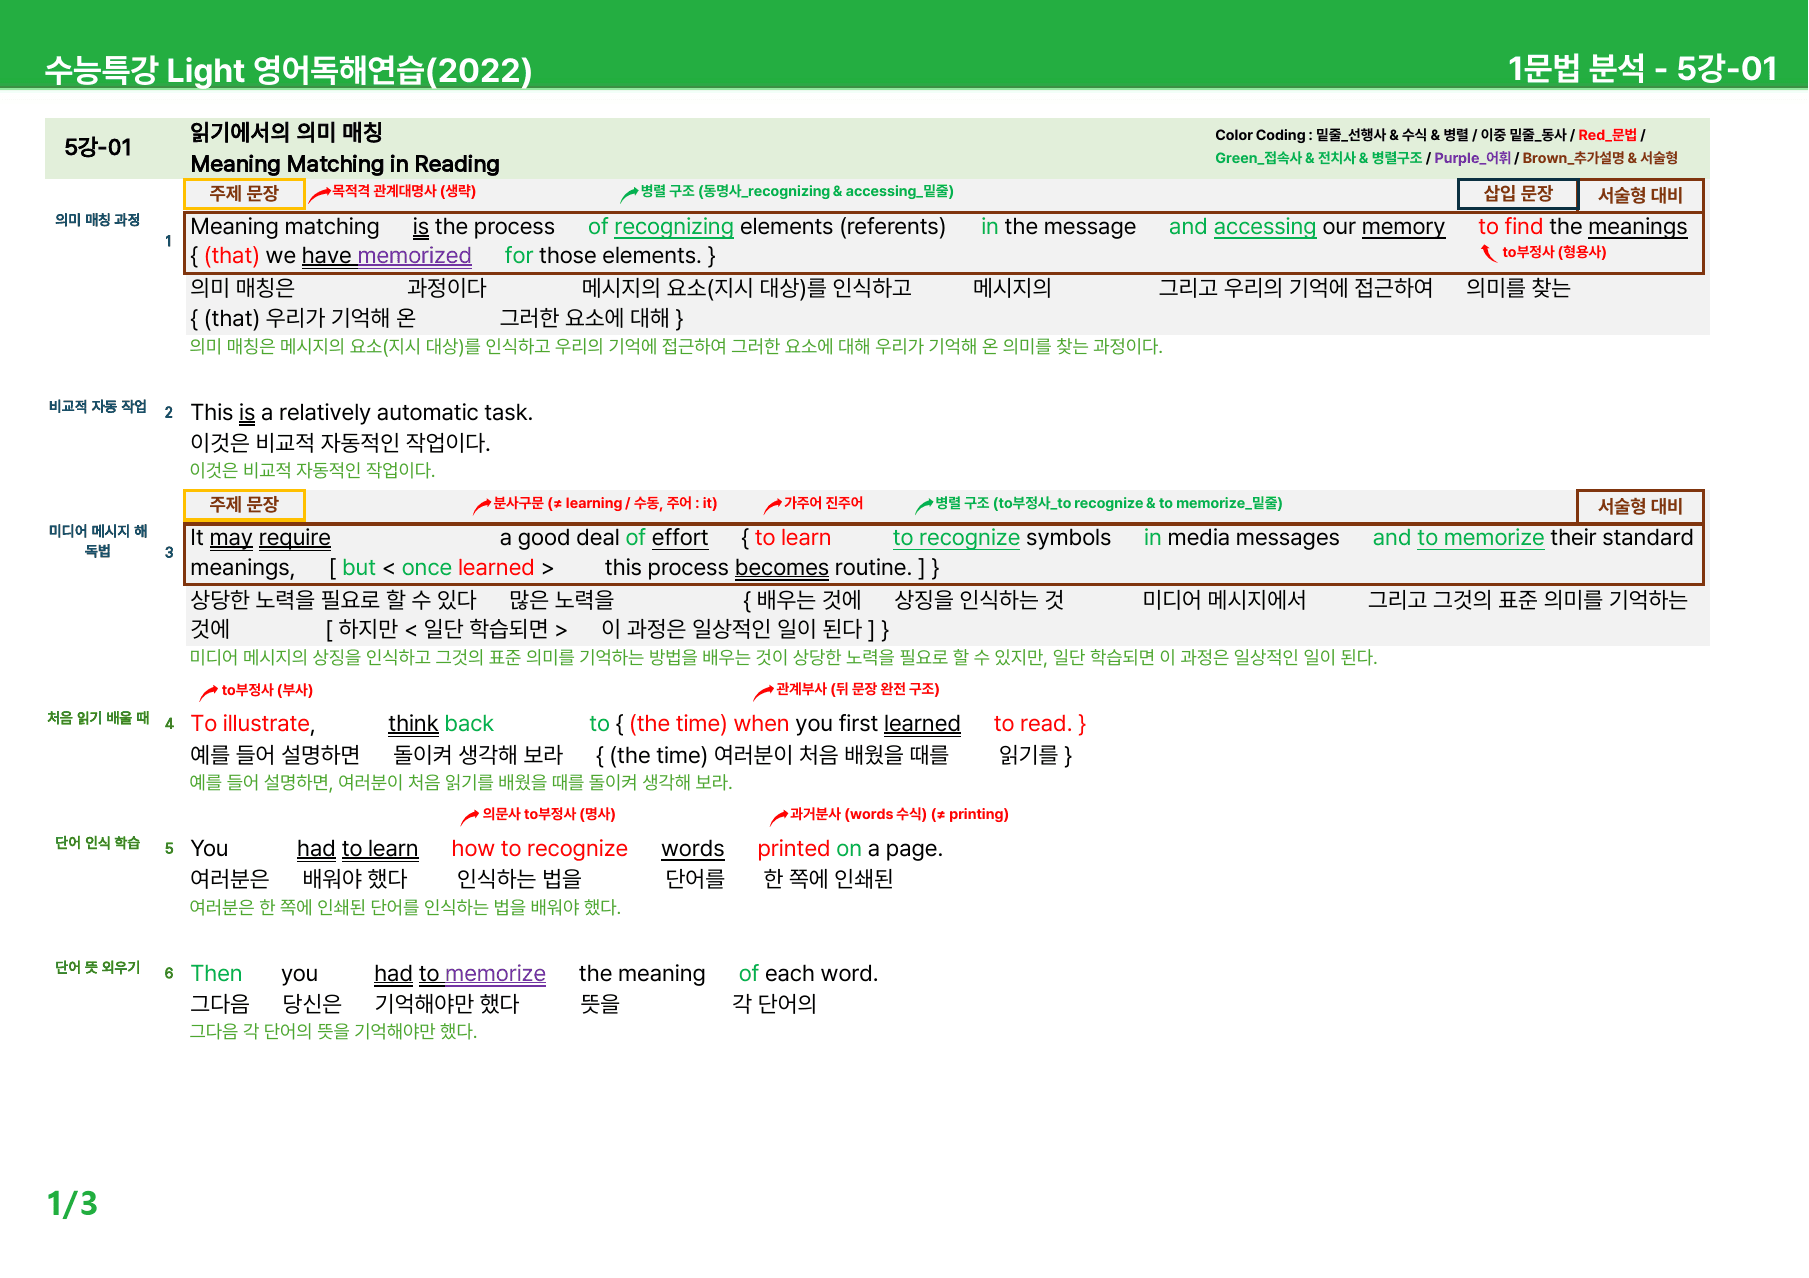This screenshot has width=1809, height=1278.
Task: Click the red note '의문사 to부정사 (명사)'
Action: pos(548,814)
